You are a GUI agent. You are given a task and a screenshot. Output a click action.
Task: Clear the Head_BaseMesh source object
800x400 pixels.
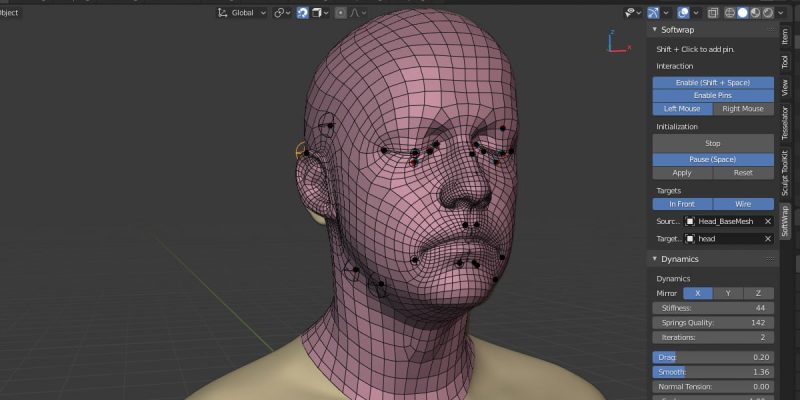(767, 221)
